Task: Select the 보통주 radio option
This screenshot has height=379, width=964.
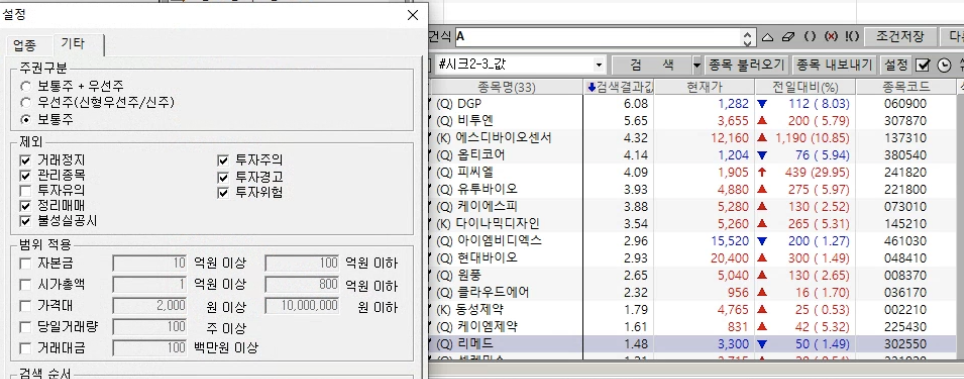Action: coord(25,119)
